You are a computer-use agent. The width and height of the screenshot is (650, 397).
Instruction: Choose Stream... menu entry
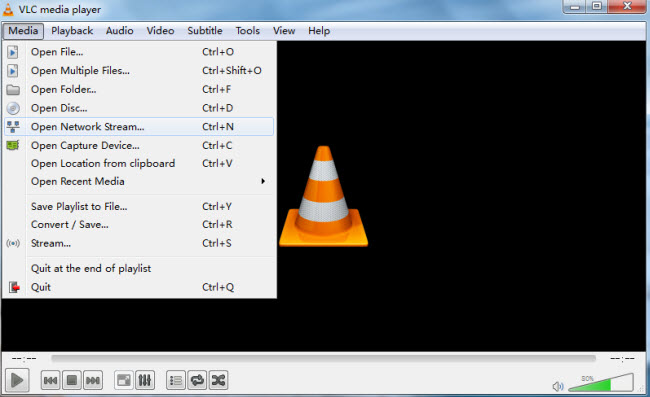click(x=139, y=243)
